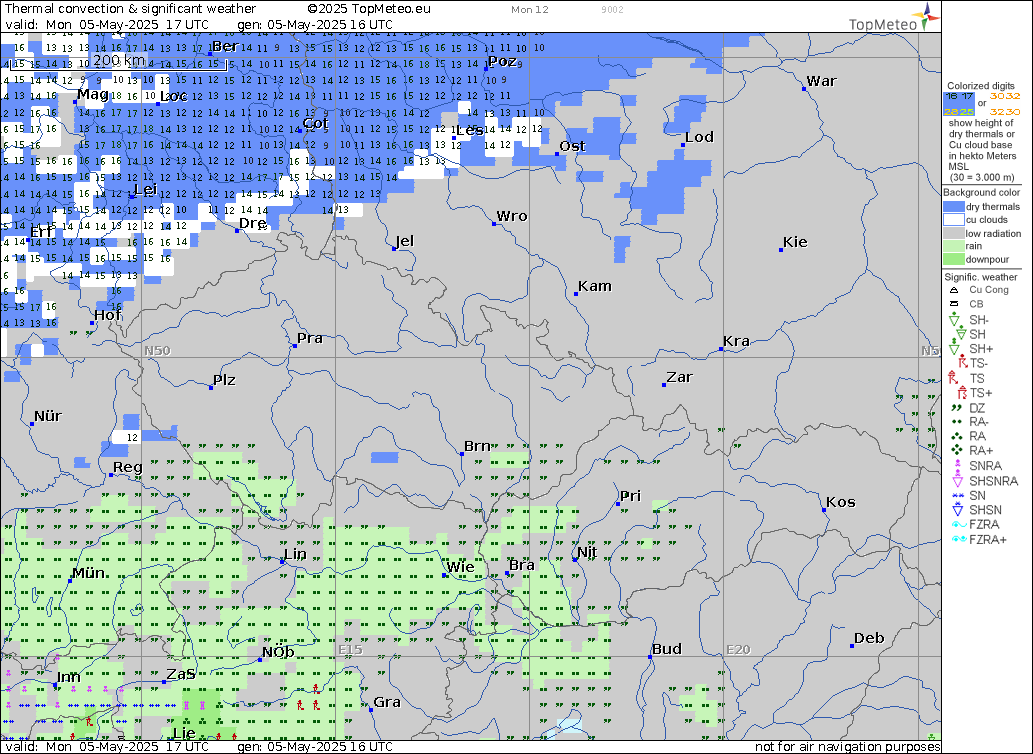Viewport: 1033px width, 754px height.
Task: Select the DZ drizzle legend symbol
Action: pos(957,408)
